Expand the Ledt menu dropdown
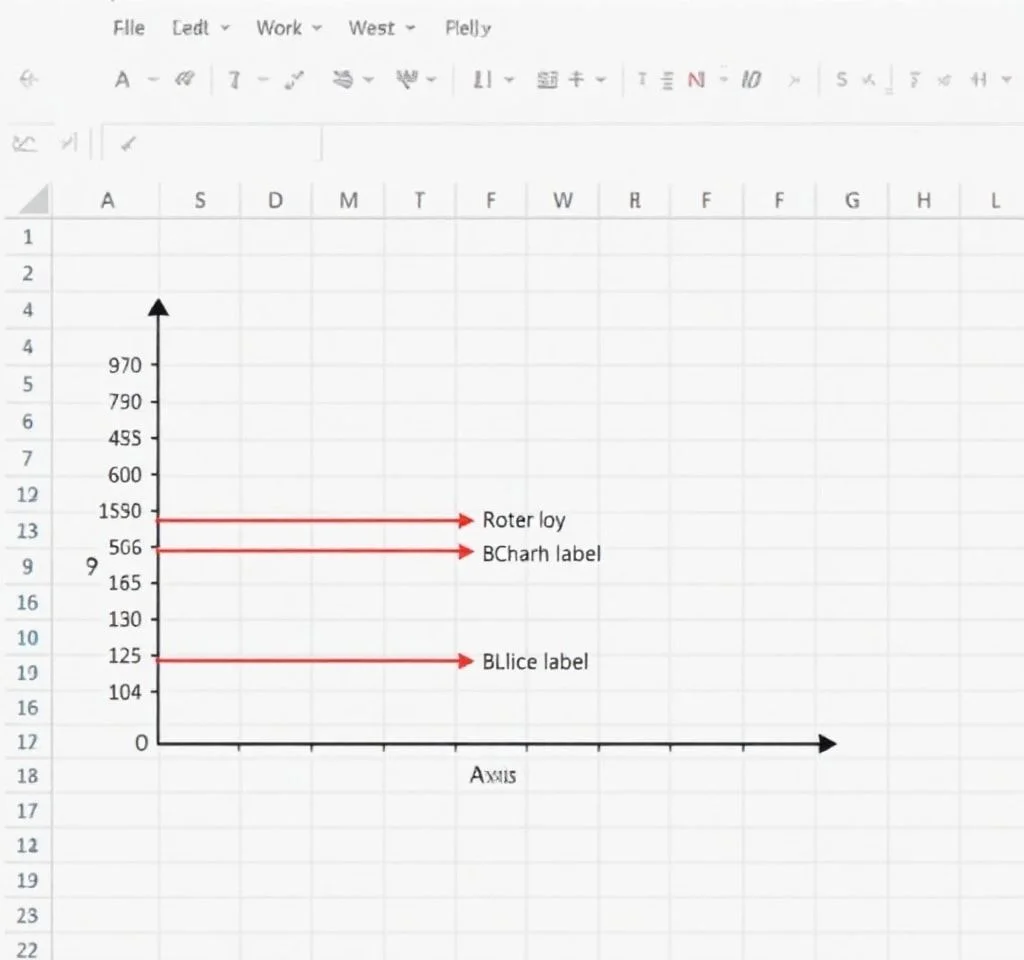 tap(200, 28)
